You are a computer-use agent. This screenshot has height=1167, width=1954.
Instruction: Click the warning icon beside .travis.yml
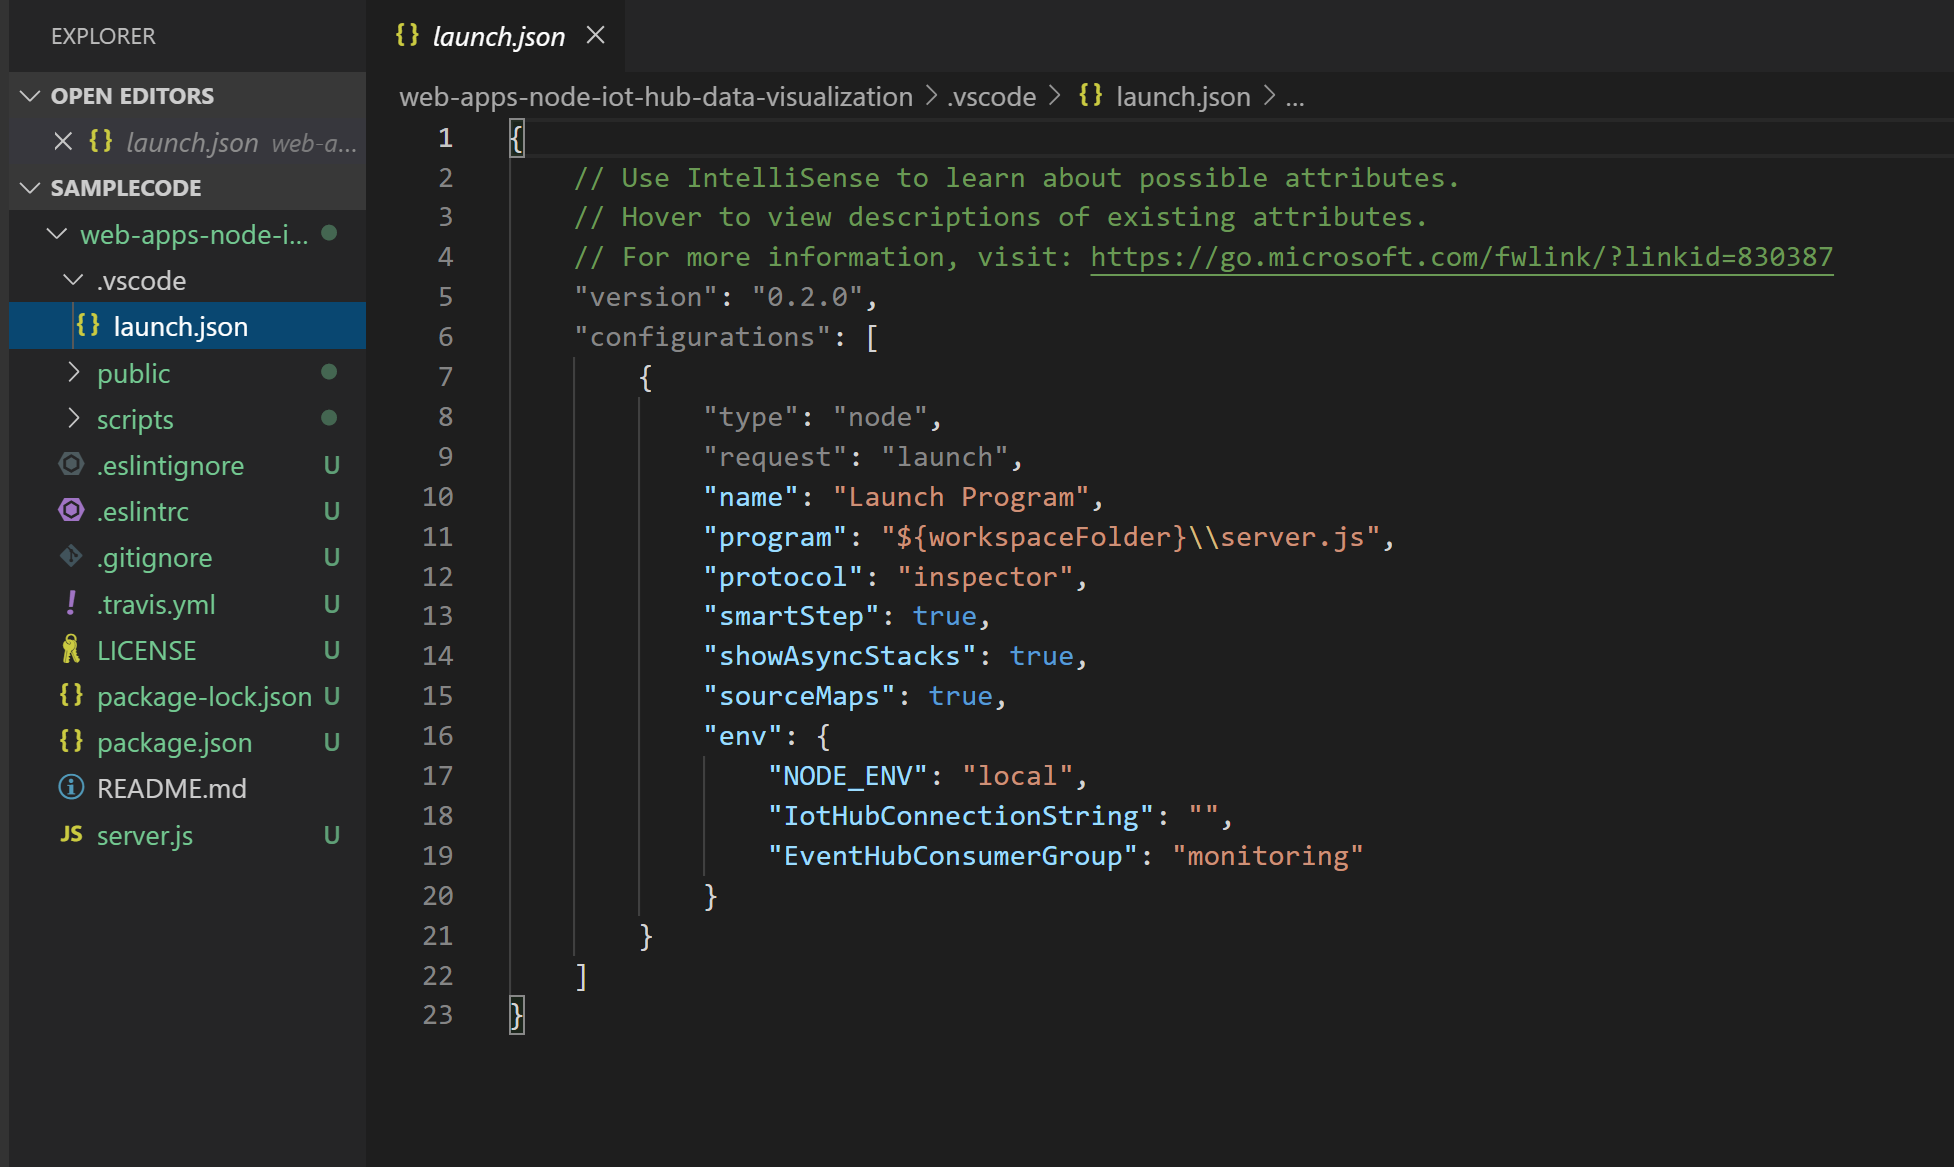click(70, 603)
